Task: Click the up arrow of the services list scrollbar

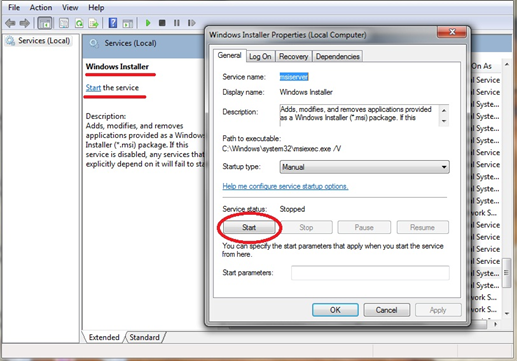Action: (507, 64)
